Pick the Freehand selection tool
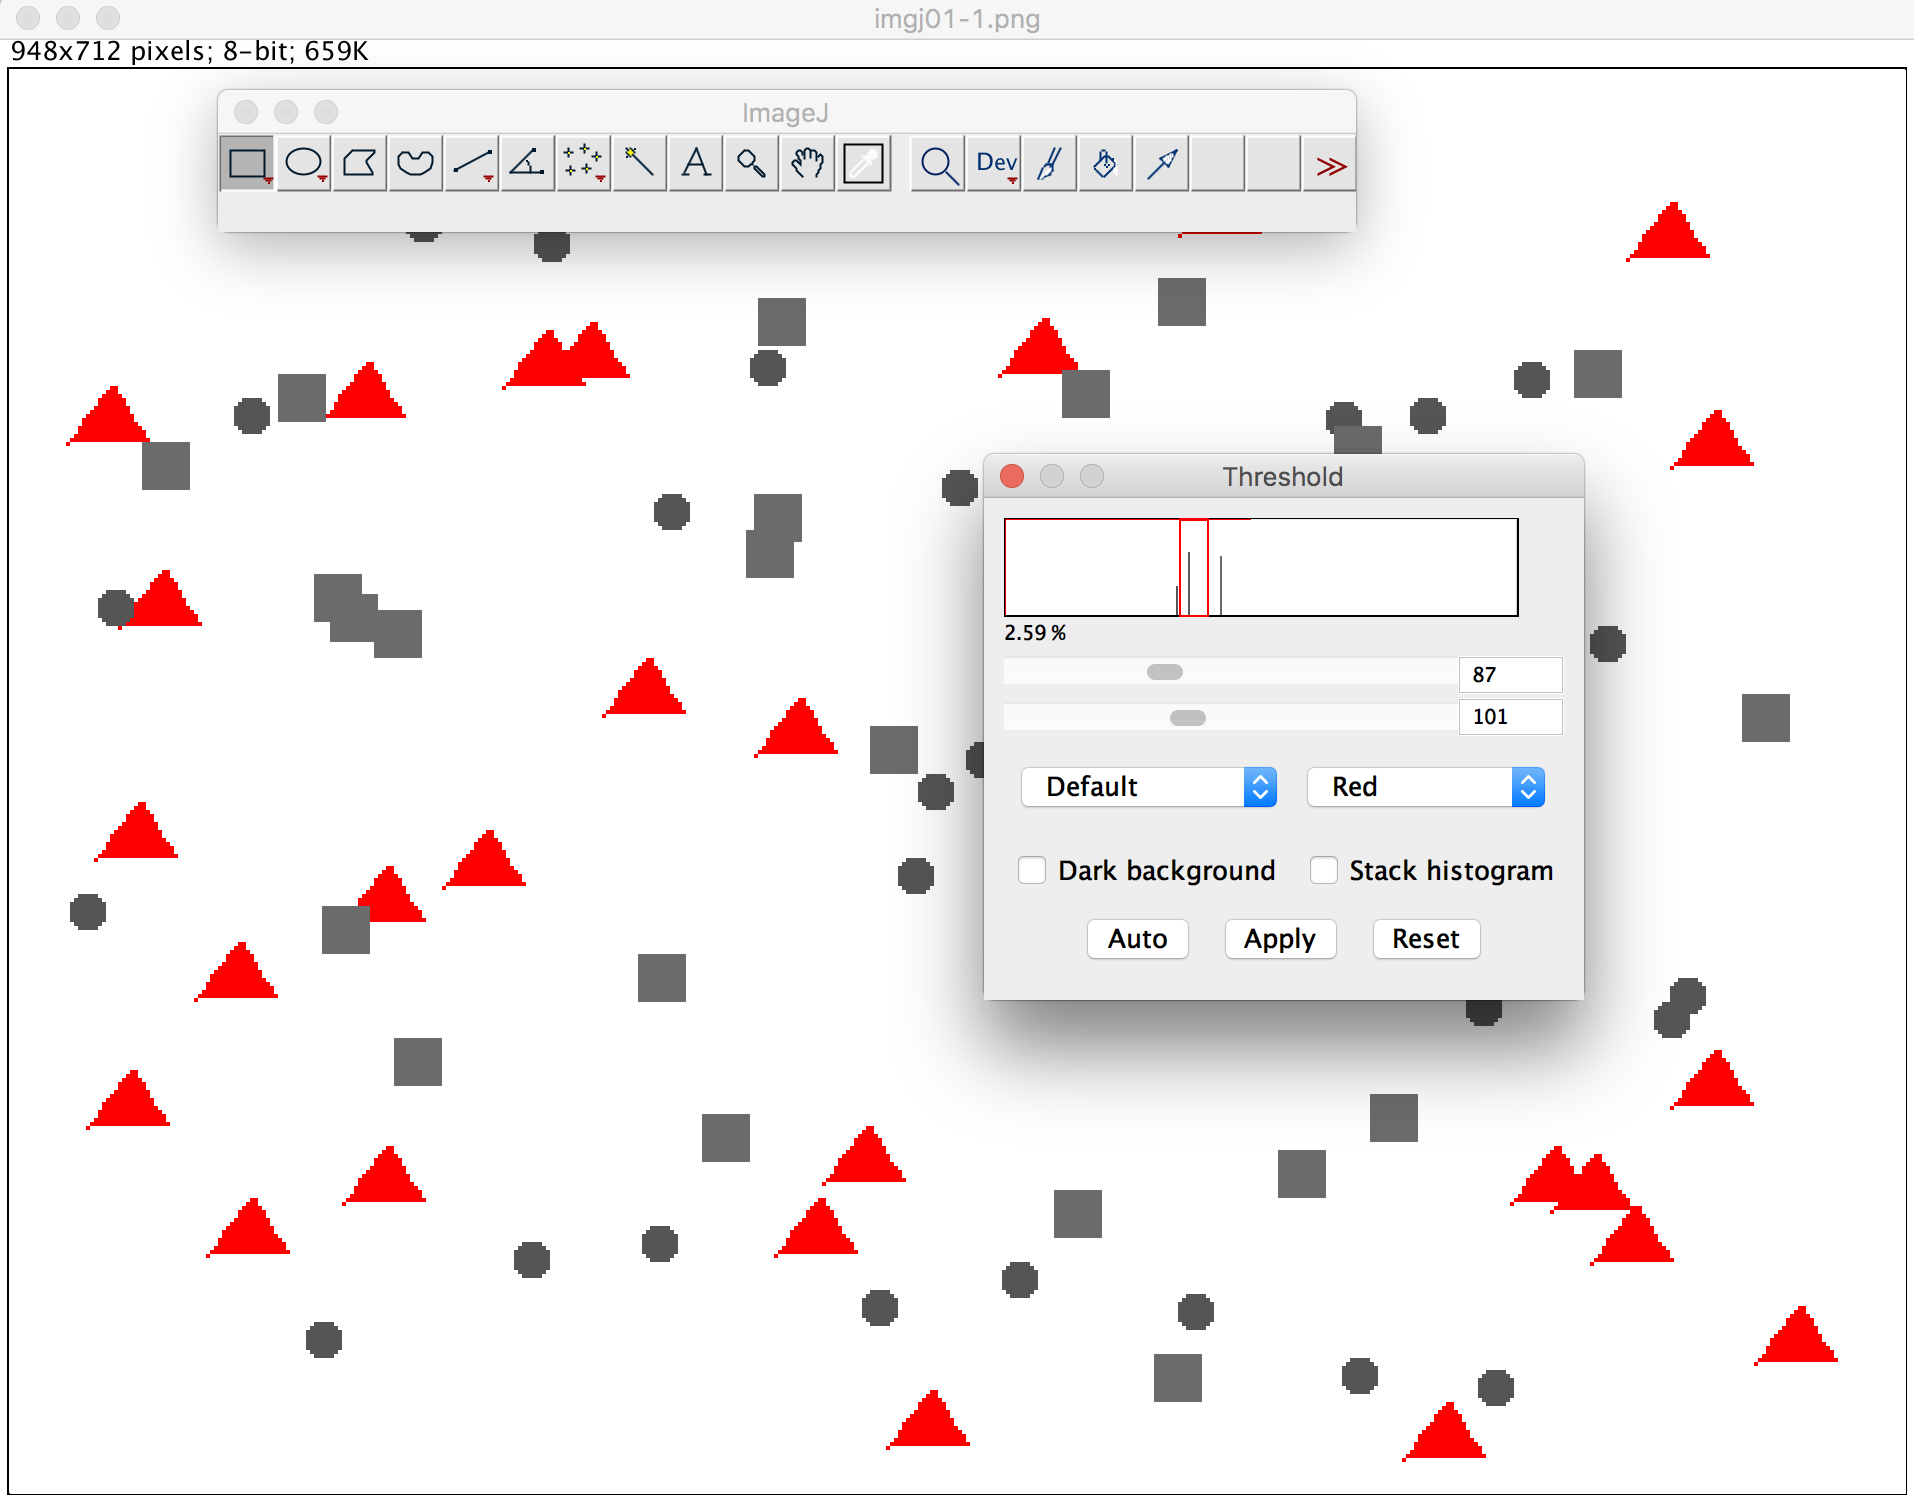Screen dimensions: 1914x1502 415,164
